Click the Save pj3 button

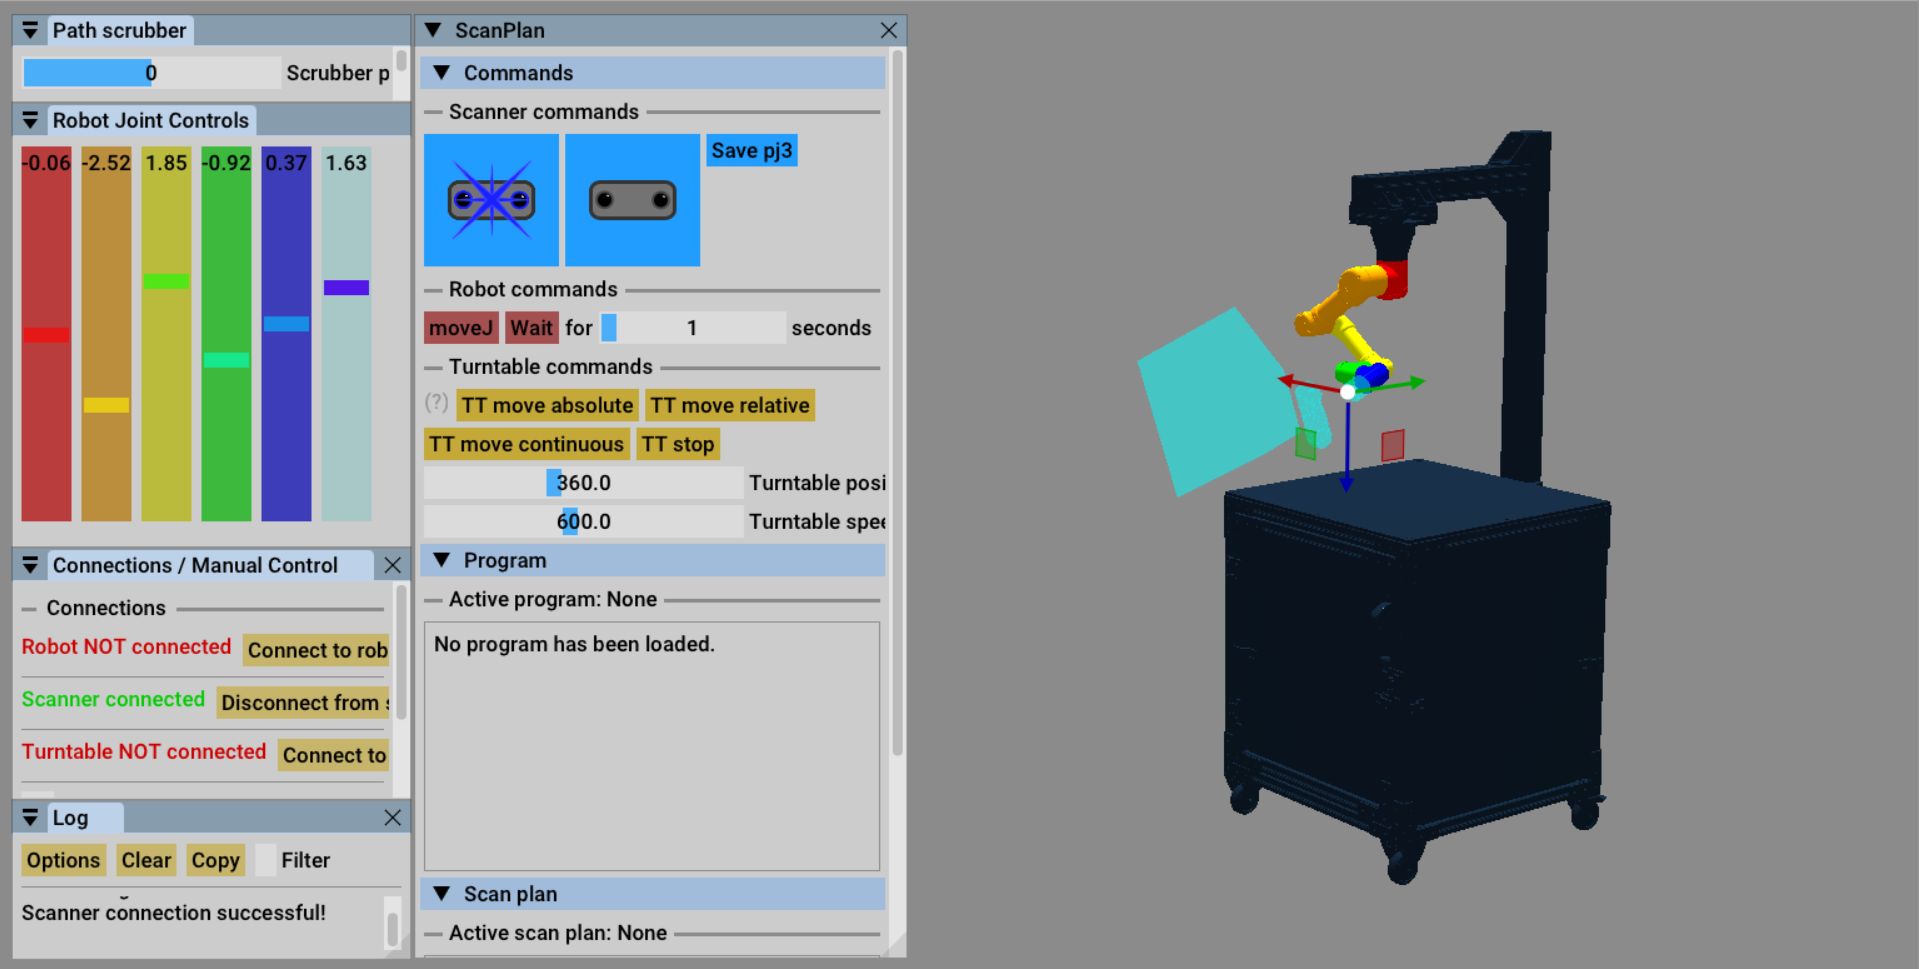click(752, 150)
